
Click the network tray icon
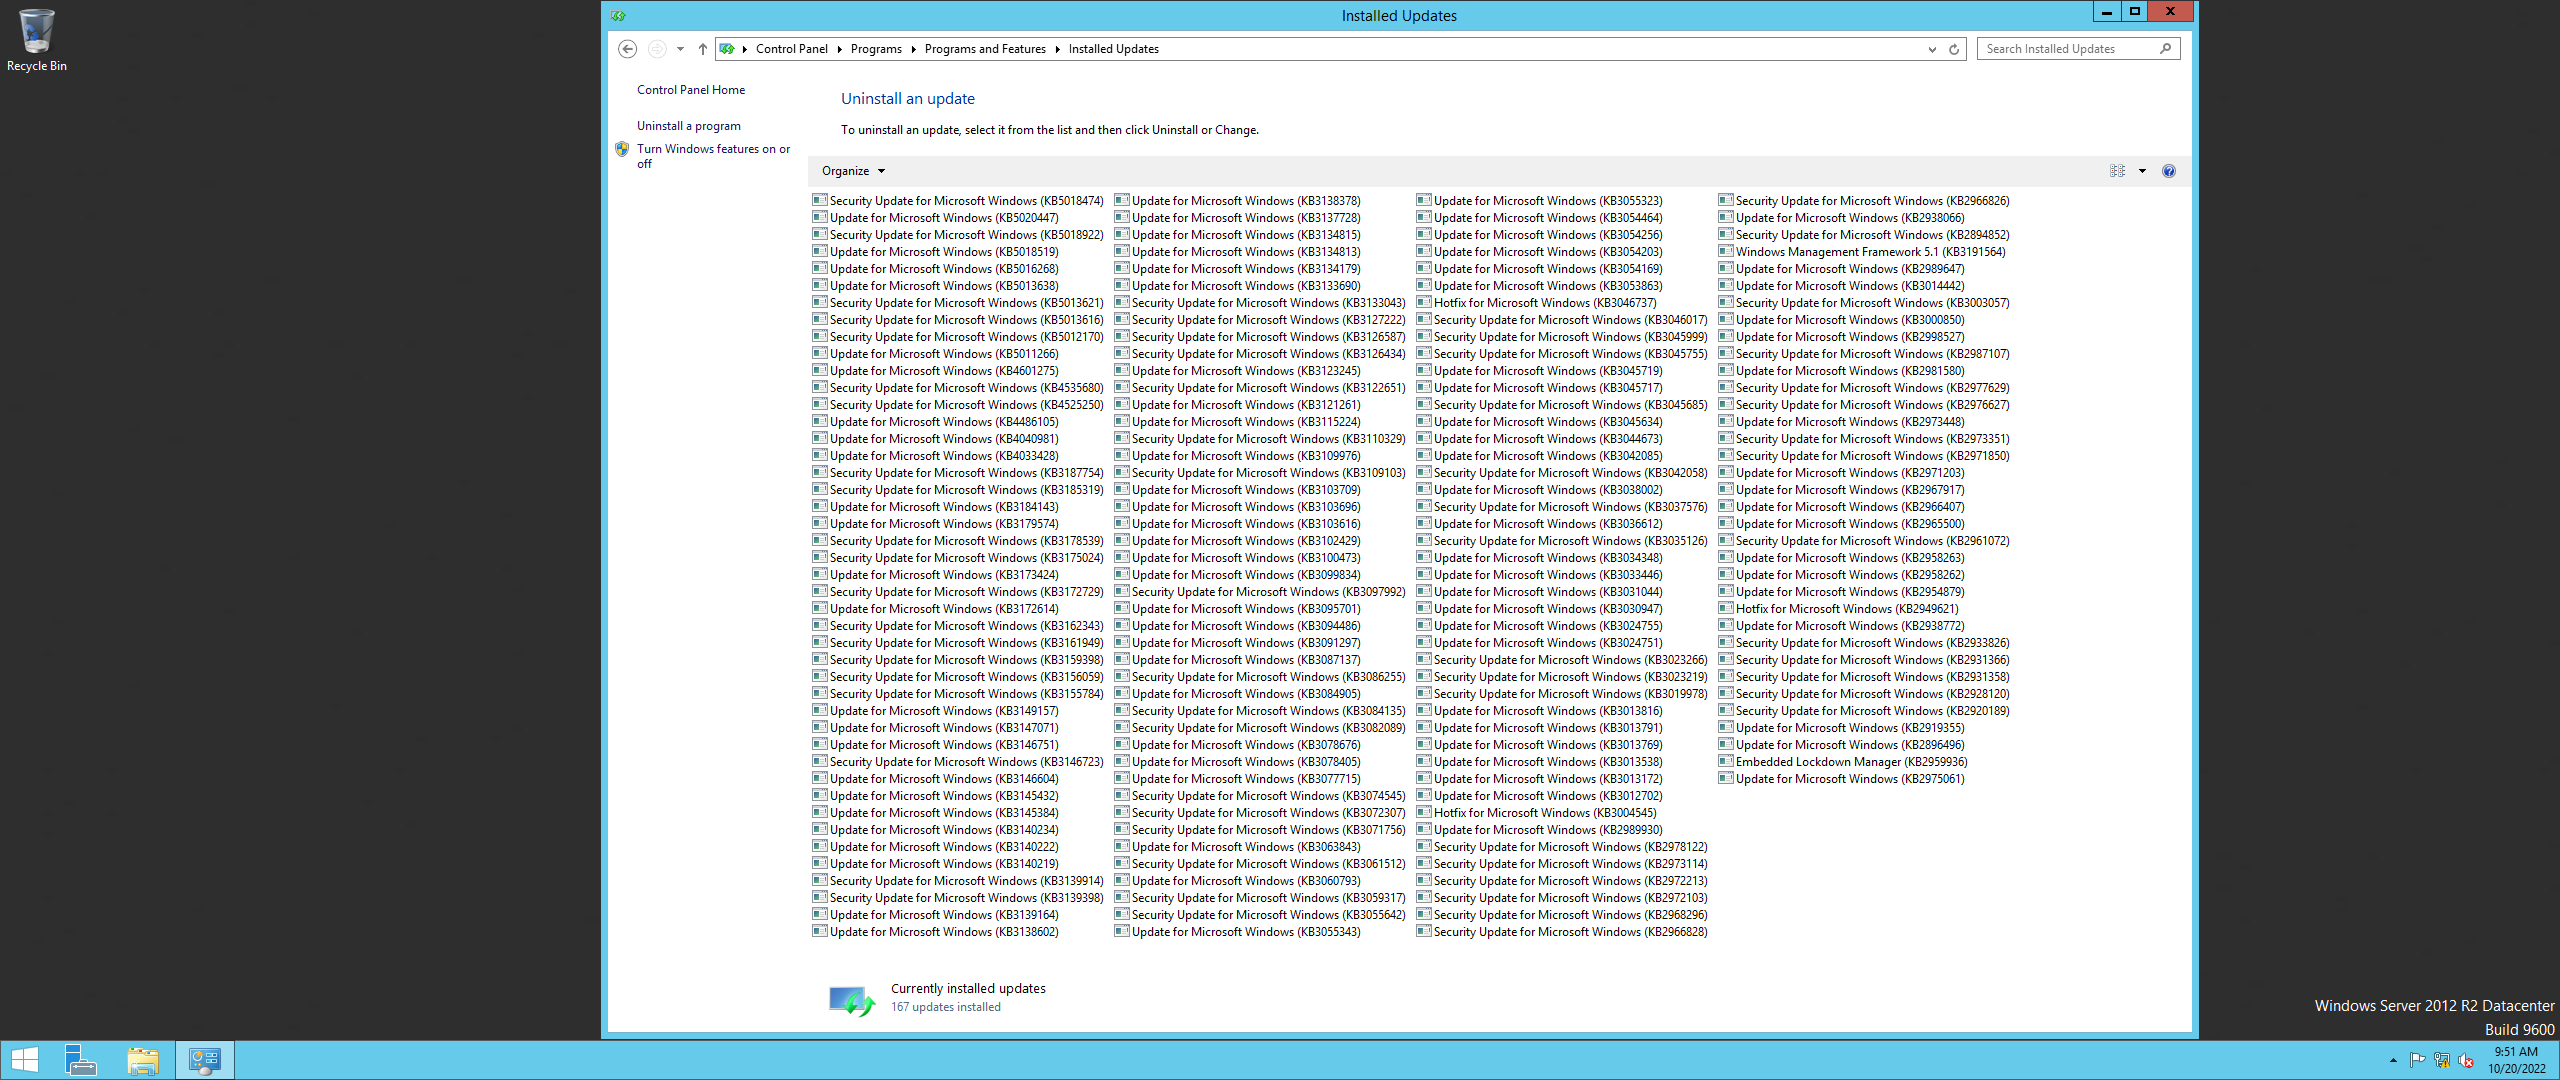(2442, 1060)
